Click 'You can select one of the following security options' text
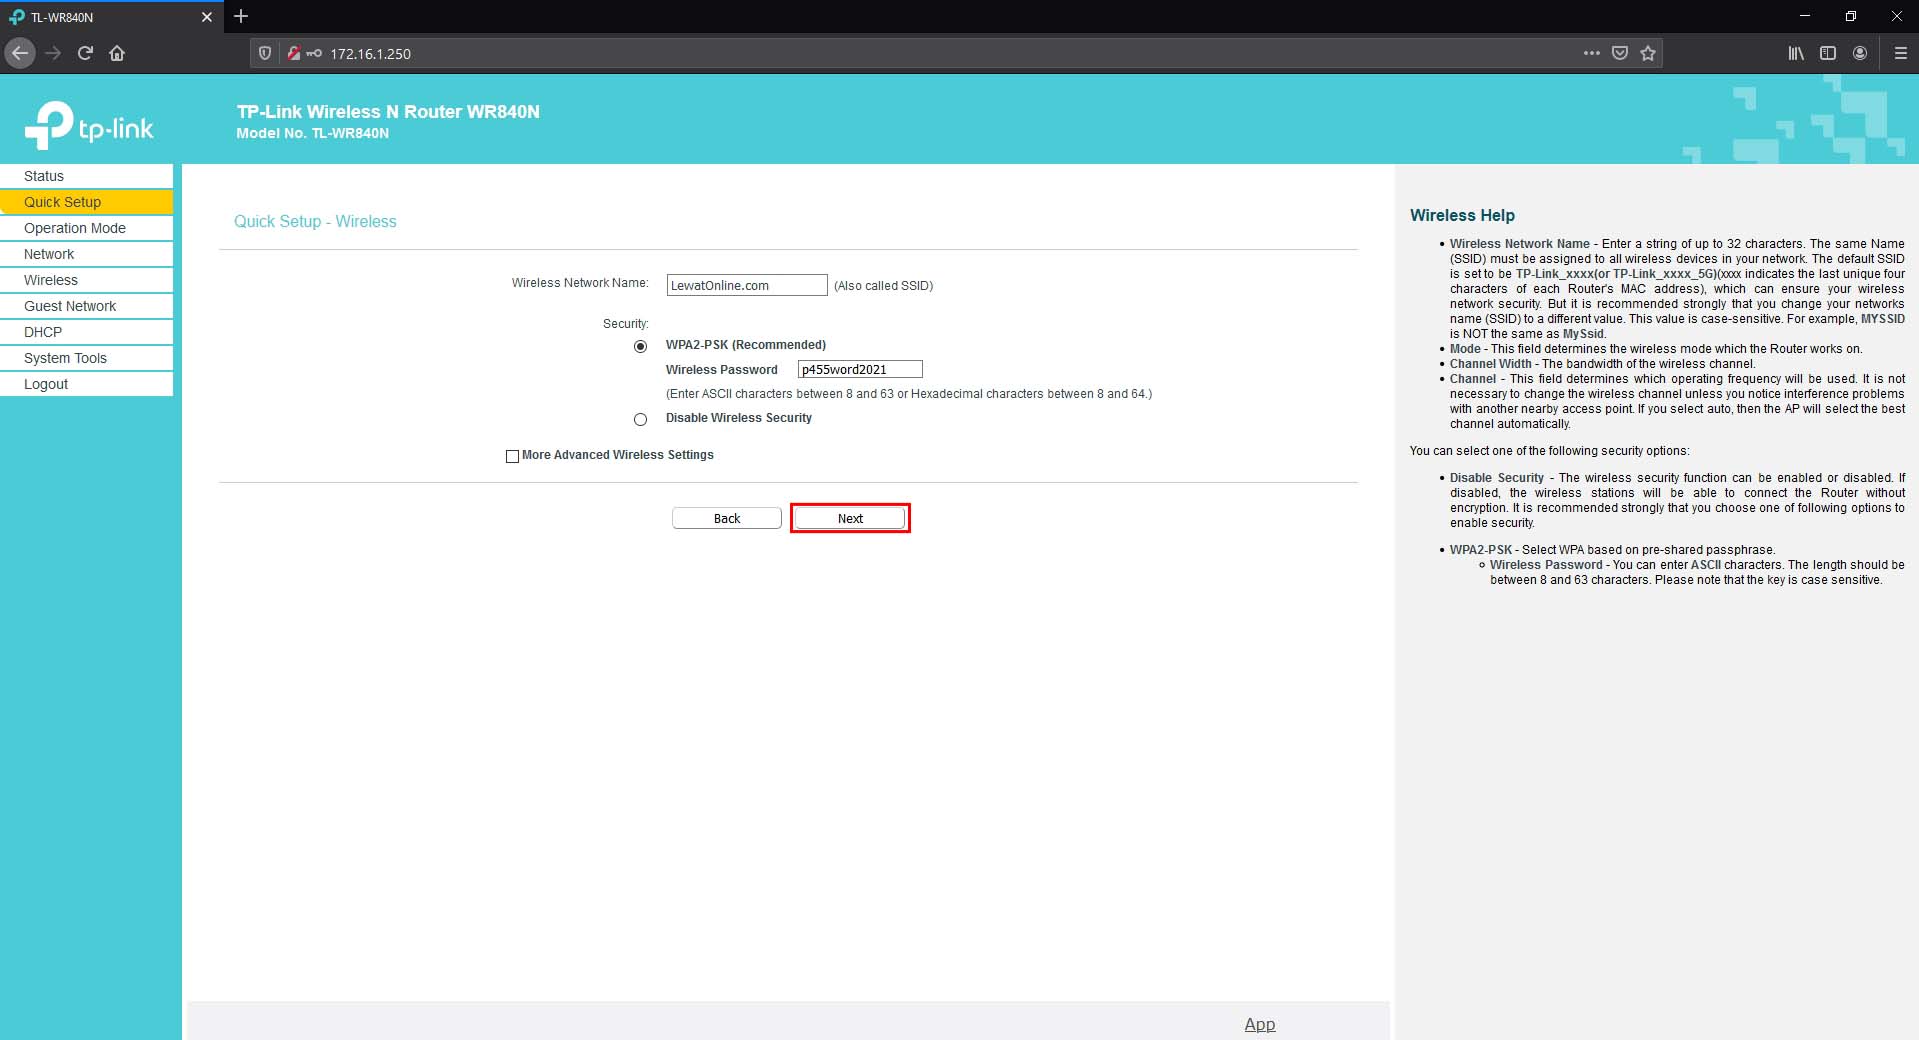 tap(1550, 451)
